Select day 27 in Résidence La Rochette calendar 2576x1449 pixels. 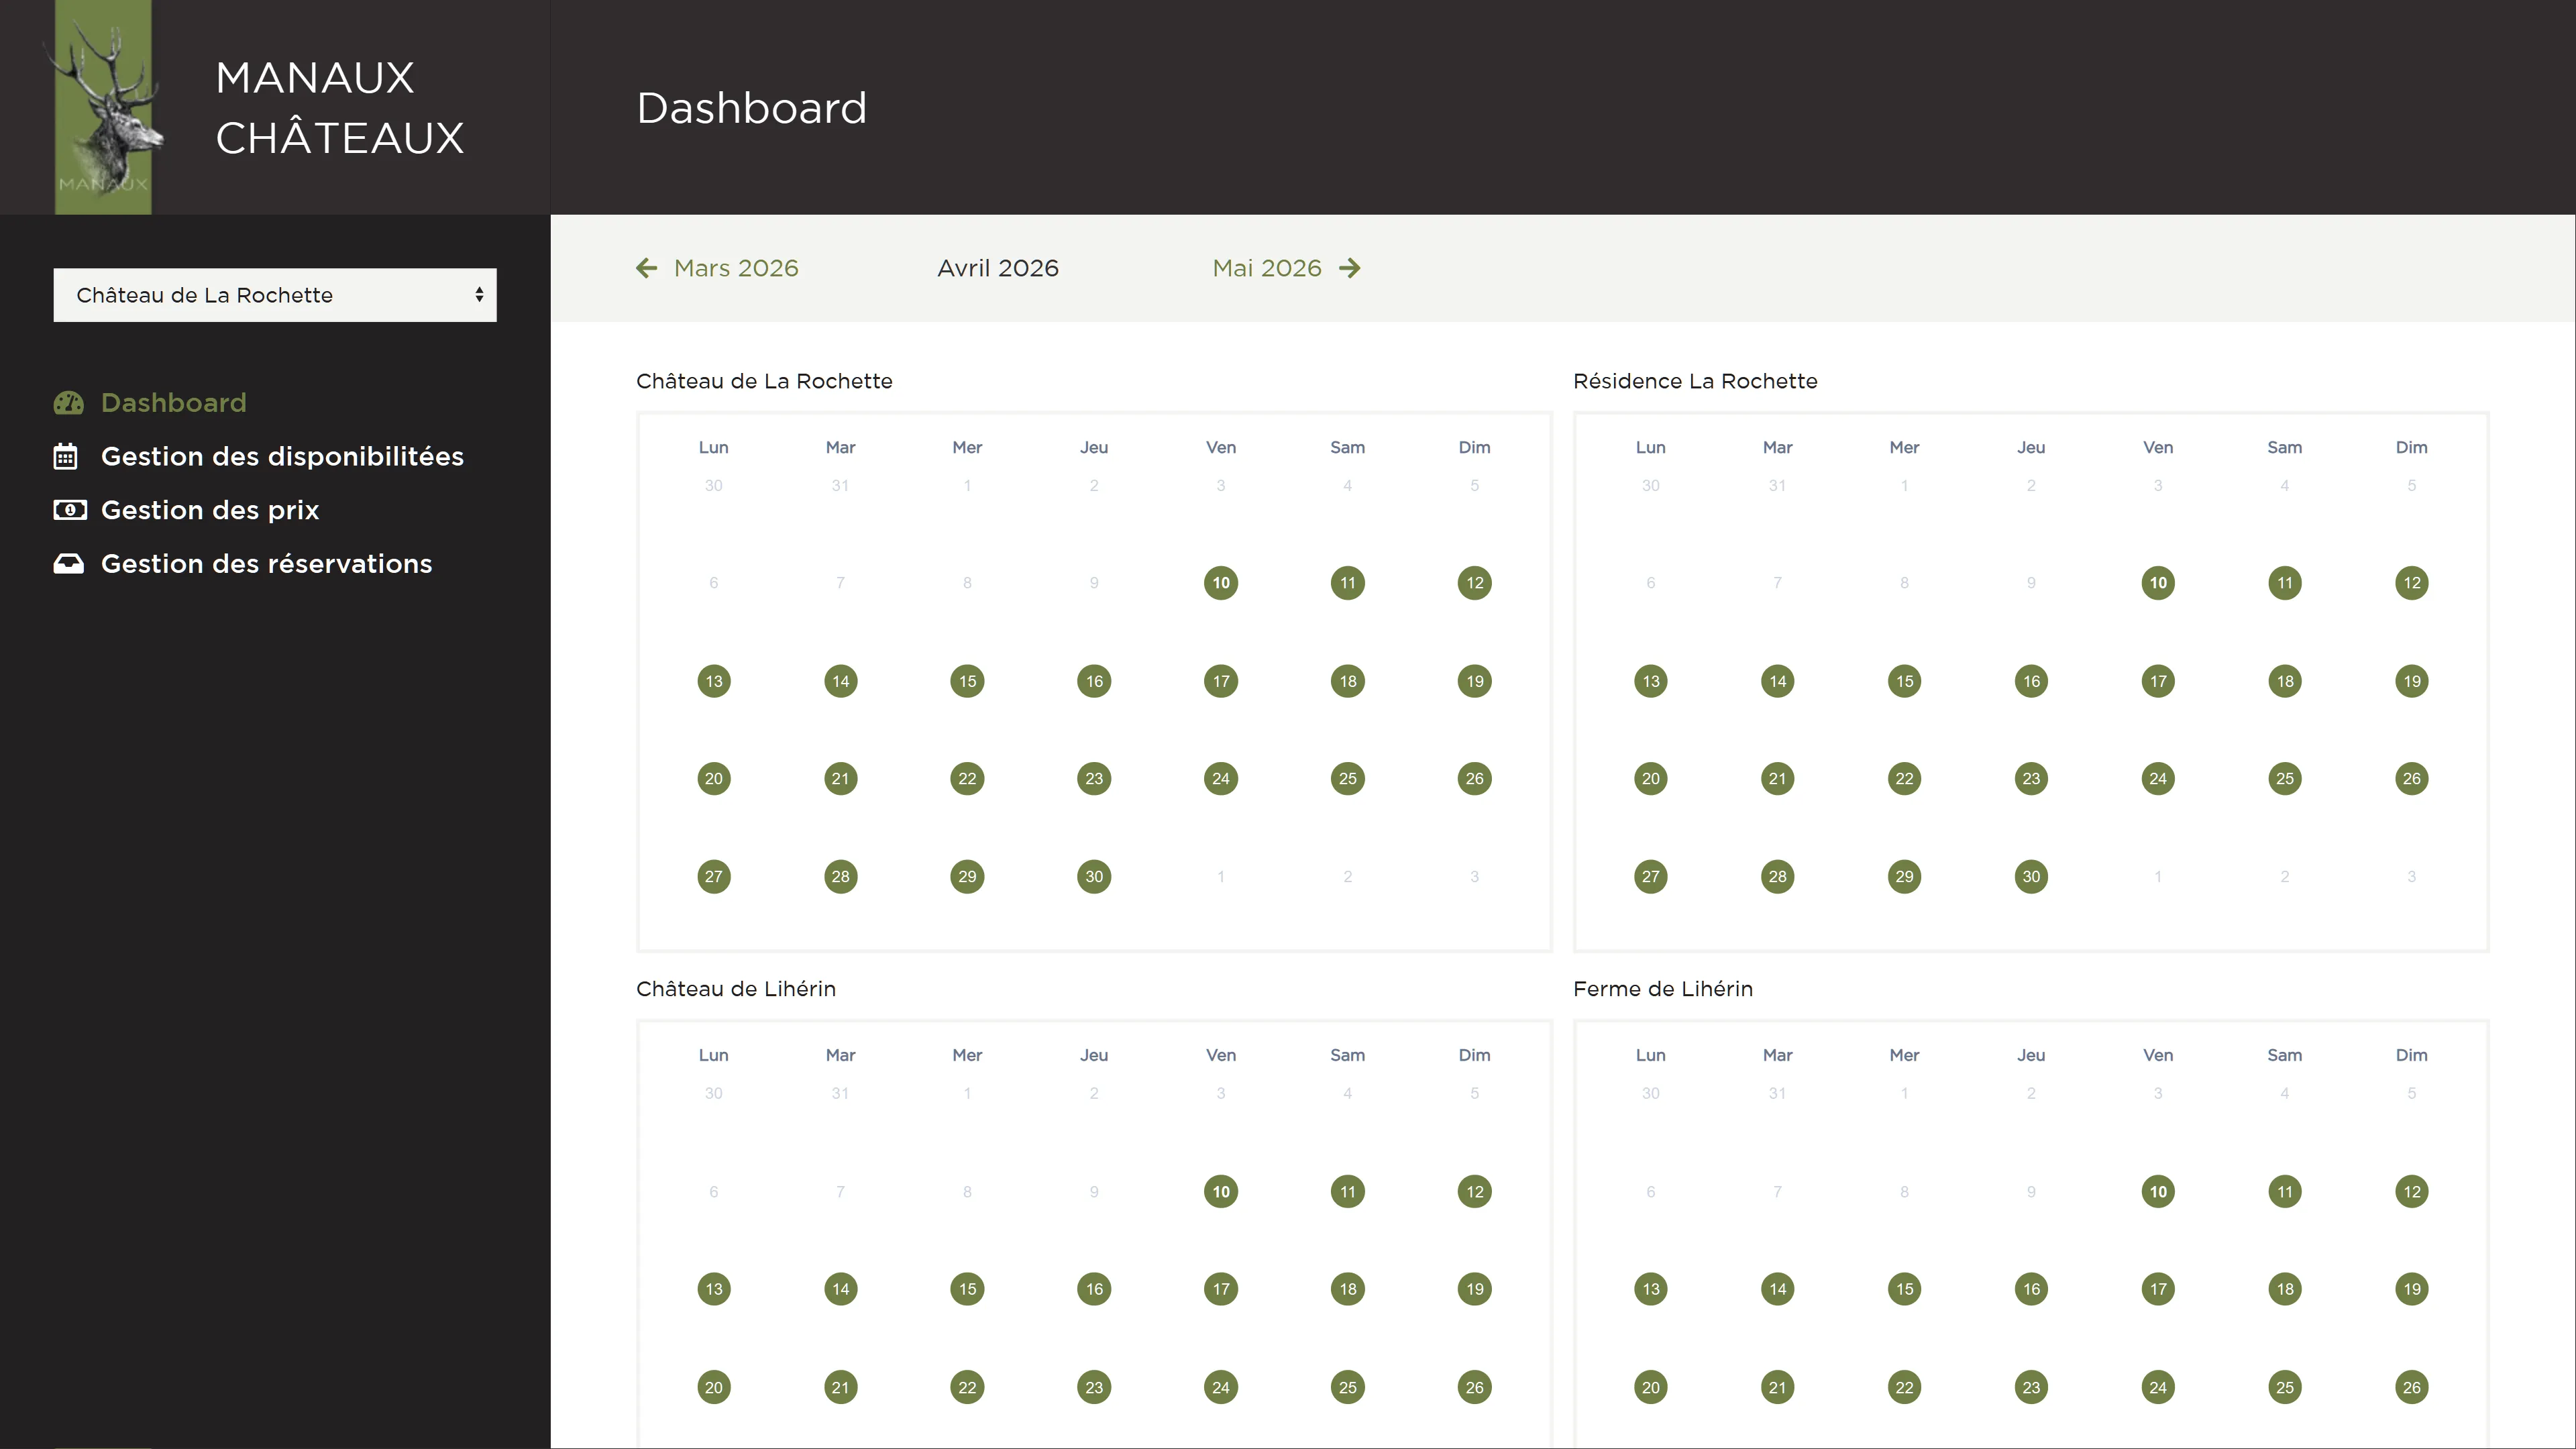[1650, 877]
